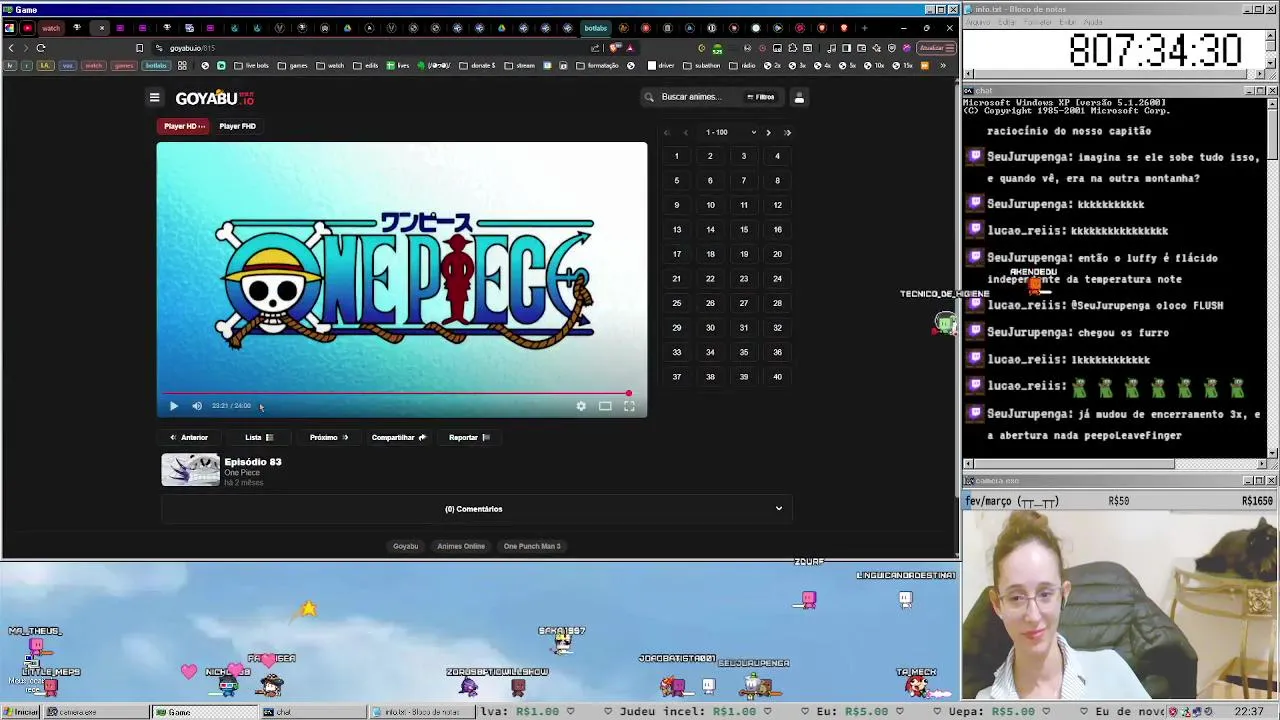Click the One Punch Man 3 footer link

532,546
